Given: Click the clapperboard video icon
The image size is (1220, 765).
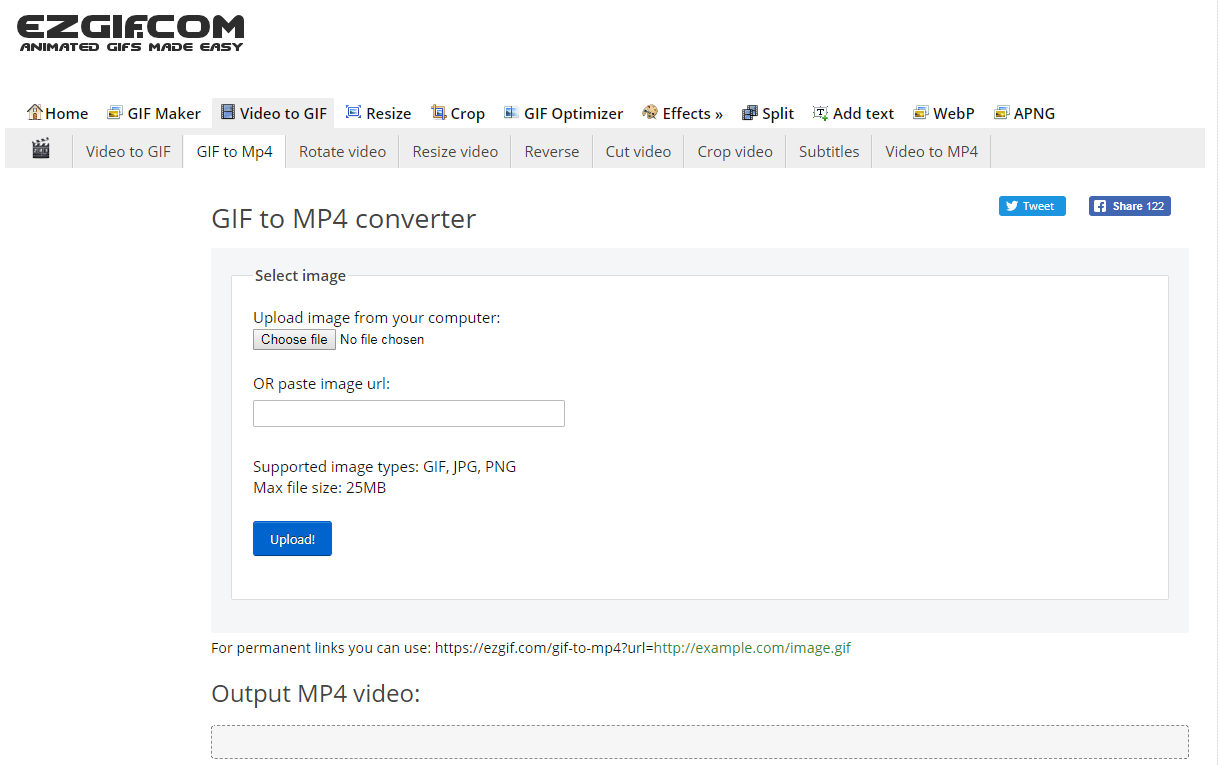Looking at the screenshot, I should [41, 150].
